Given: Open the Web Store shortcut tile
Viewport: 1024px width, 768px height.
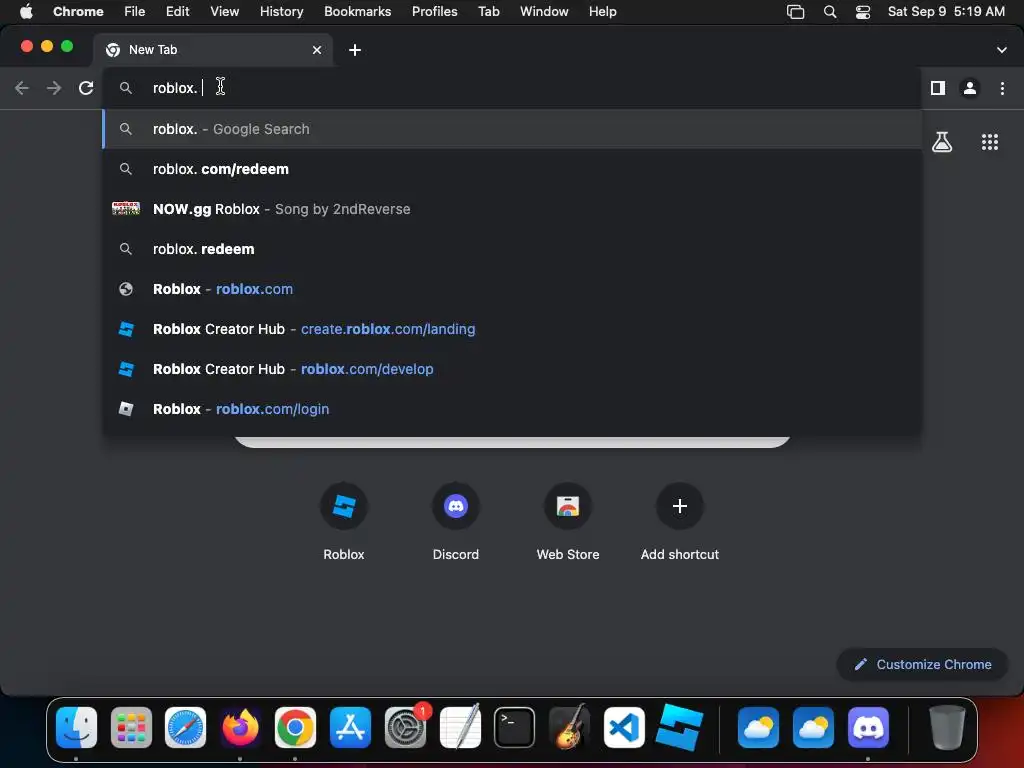Looking at the screenshot, I should [568, 522].
